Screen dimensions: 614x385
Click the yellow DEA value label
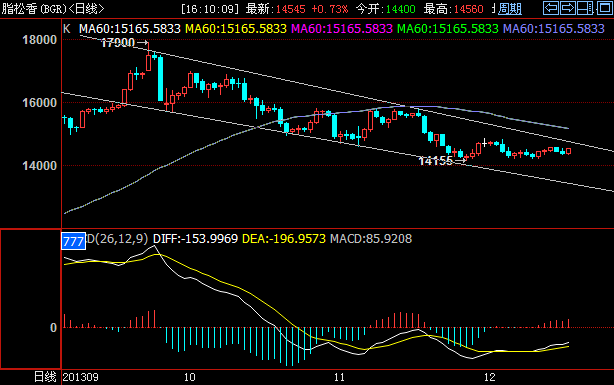tap(284, 239)
